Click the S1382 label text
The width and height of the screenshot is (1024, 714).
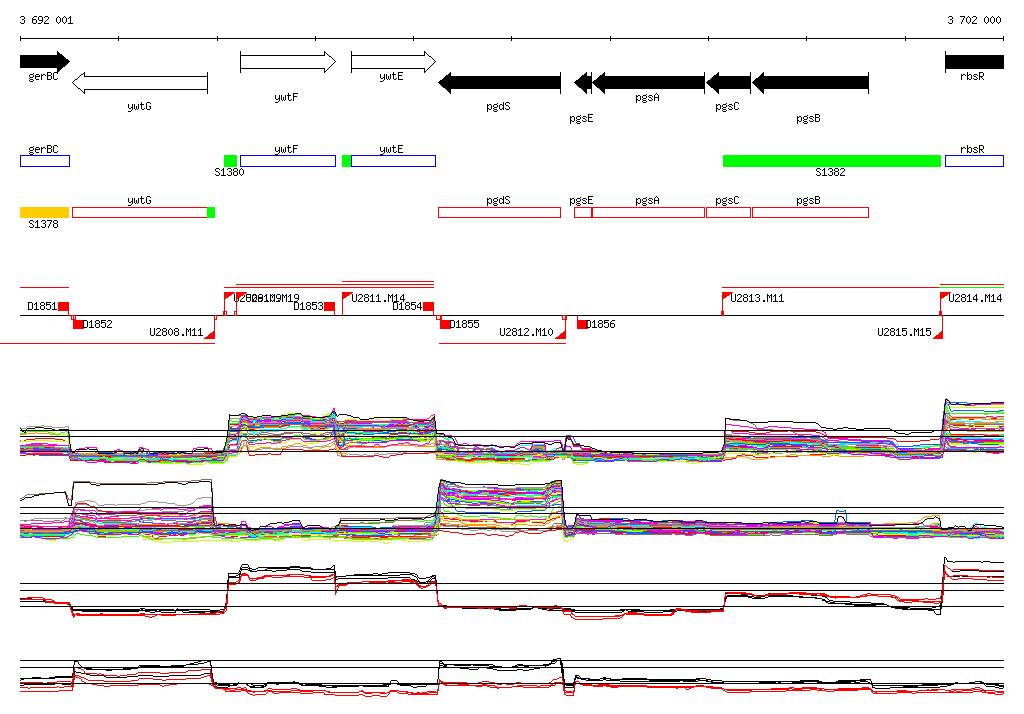click(x=830, y=172)
